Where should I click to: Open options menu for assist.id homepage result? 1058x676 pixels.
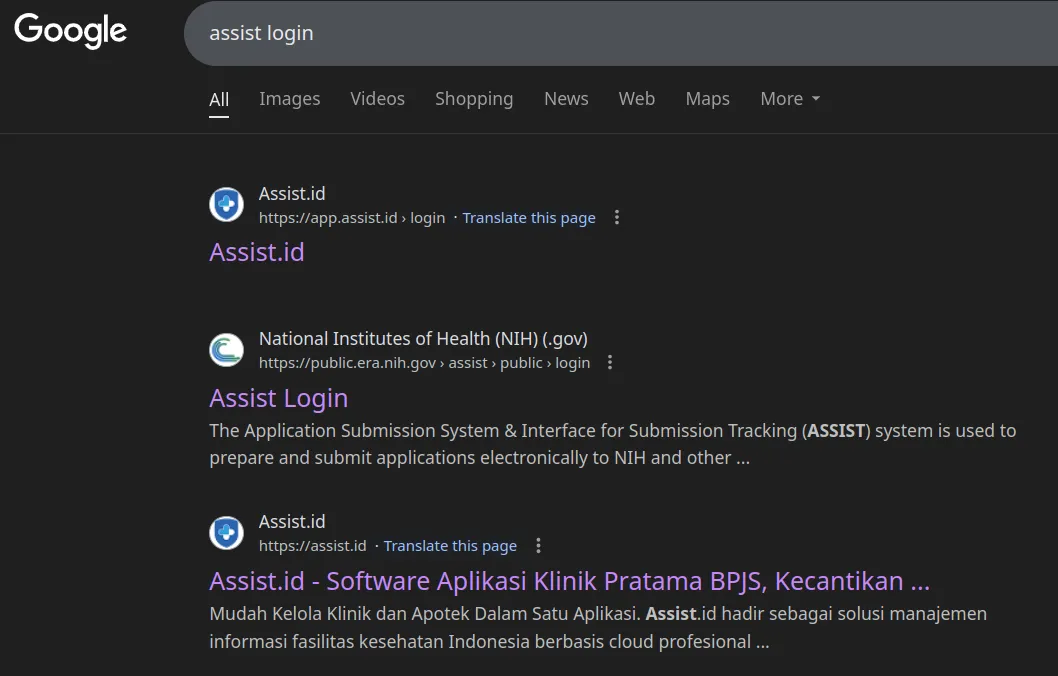pos(538,545)
